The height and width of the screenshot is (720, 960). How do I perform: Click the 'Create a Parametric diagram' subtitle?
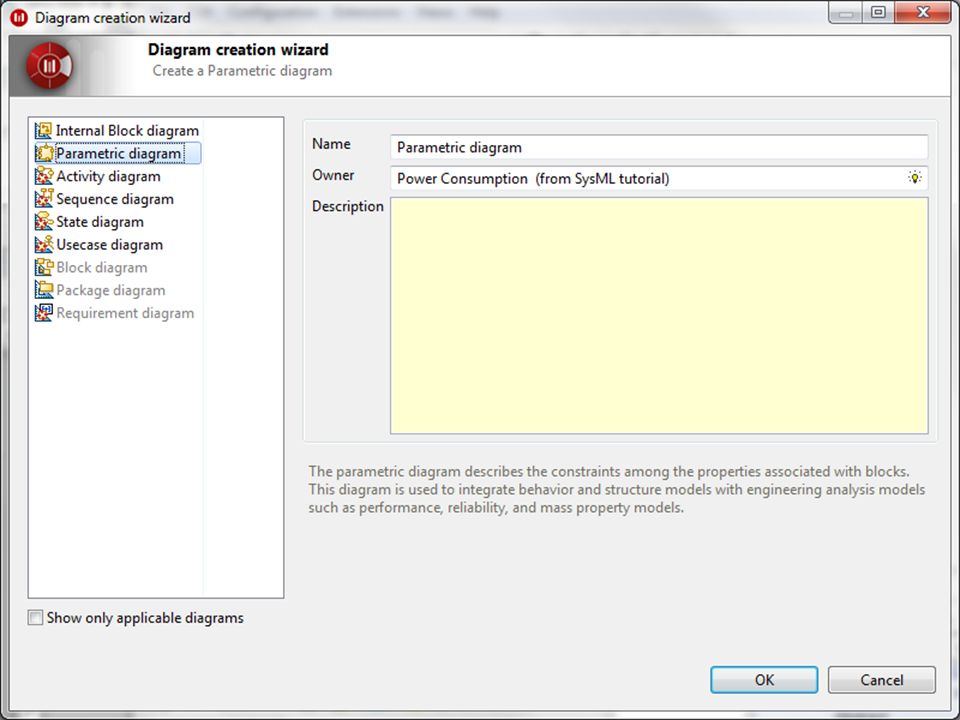pos(242,70)
